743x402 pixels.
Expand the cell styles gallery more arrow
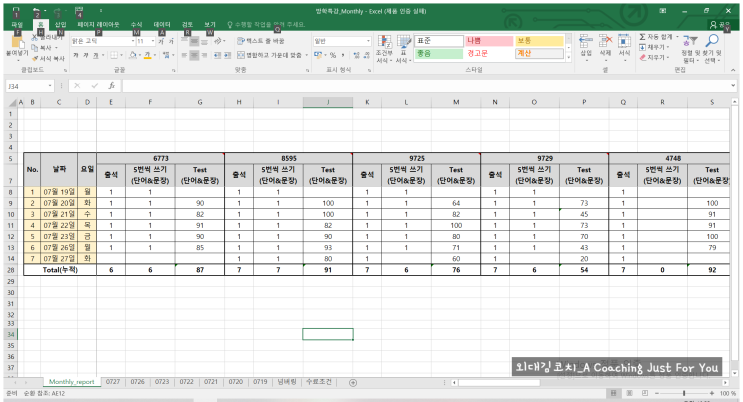click(x=569, y=57)
